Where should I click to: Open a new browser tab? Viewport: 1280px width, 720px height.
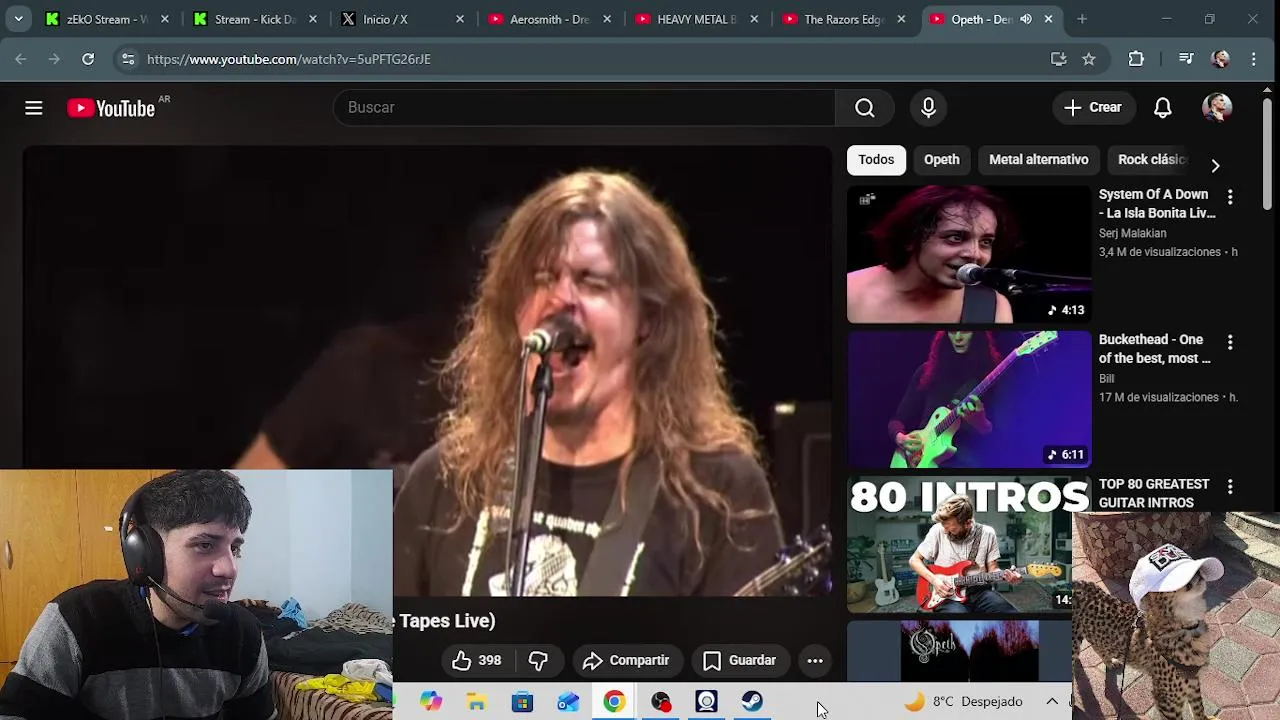click(1082, 19)
